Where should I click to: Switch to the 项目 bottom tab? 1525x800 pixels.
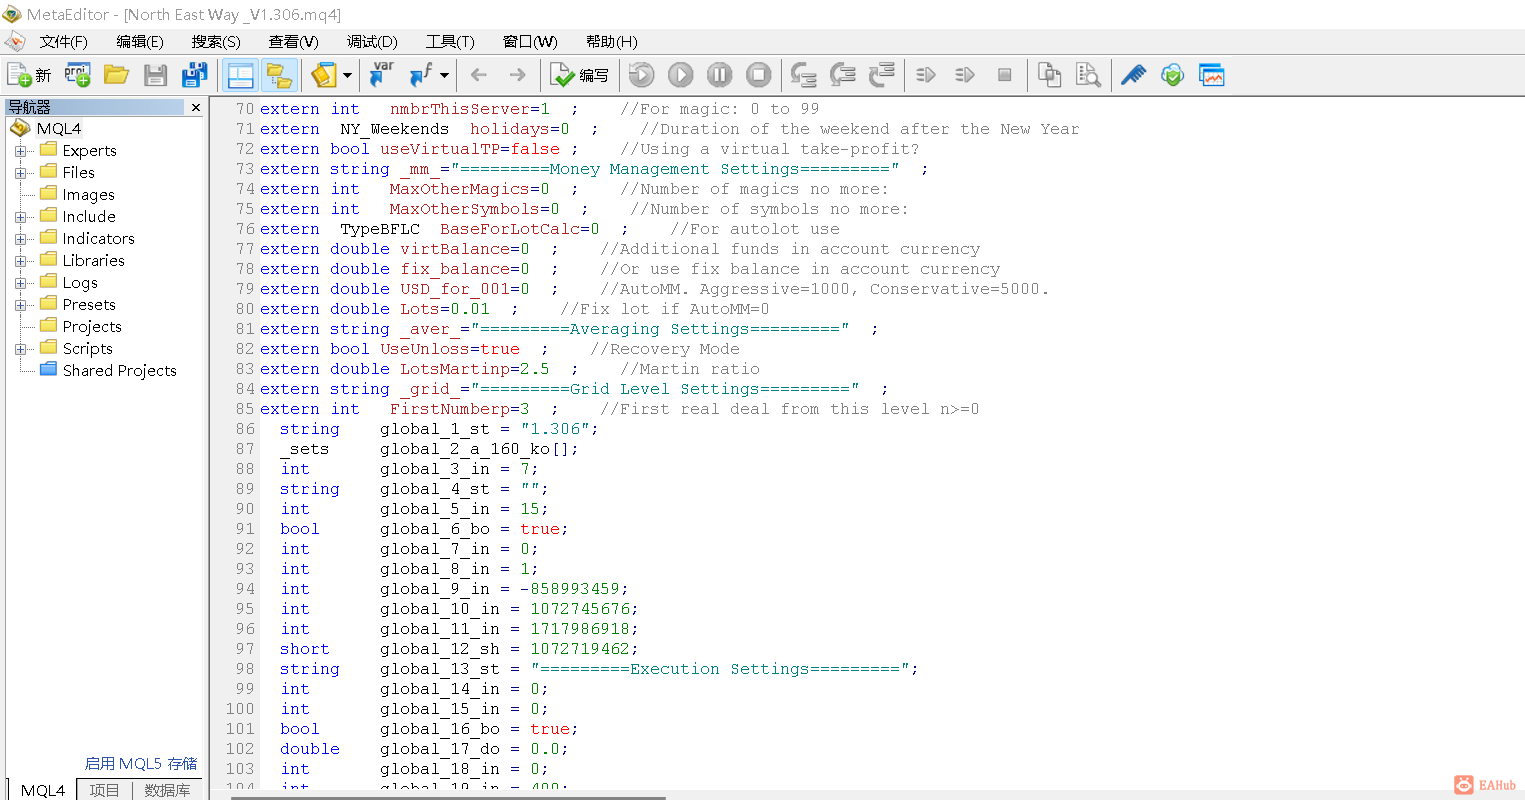(x=104, y=790)
